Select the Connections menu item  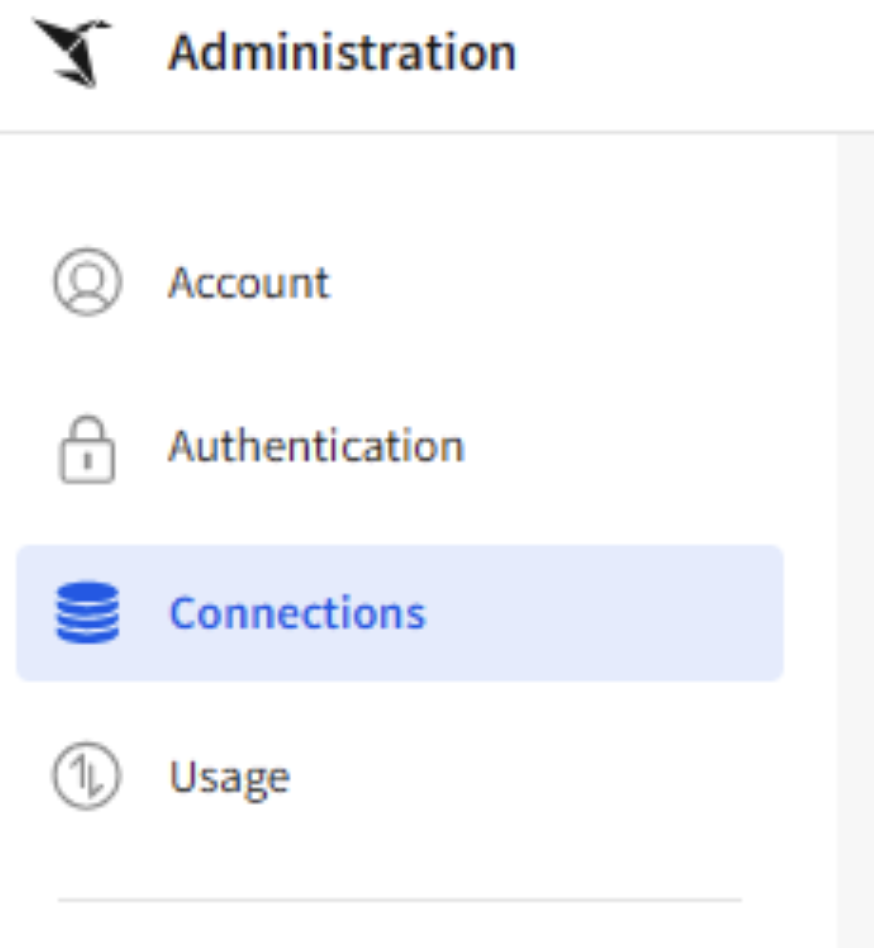tap(297, 613)
